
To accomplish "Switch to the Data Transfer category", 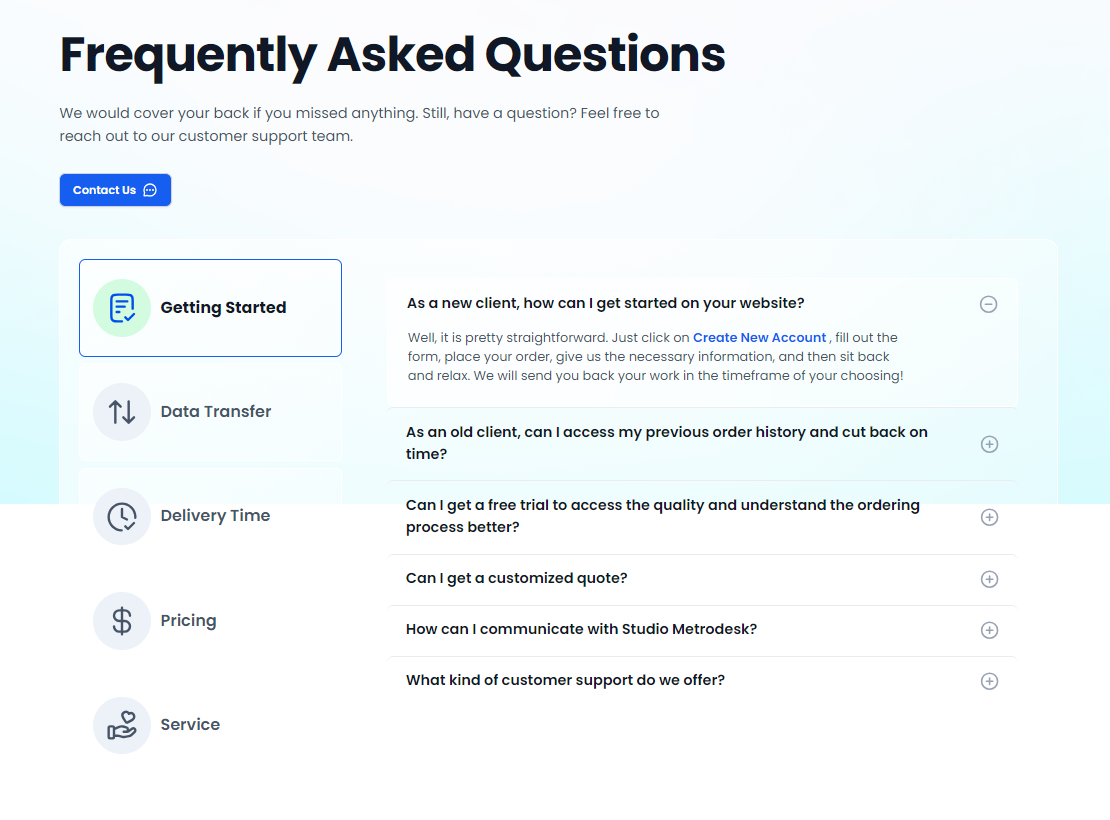I will pos(210,411).
